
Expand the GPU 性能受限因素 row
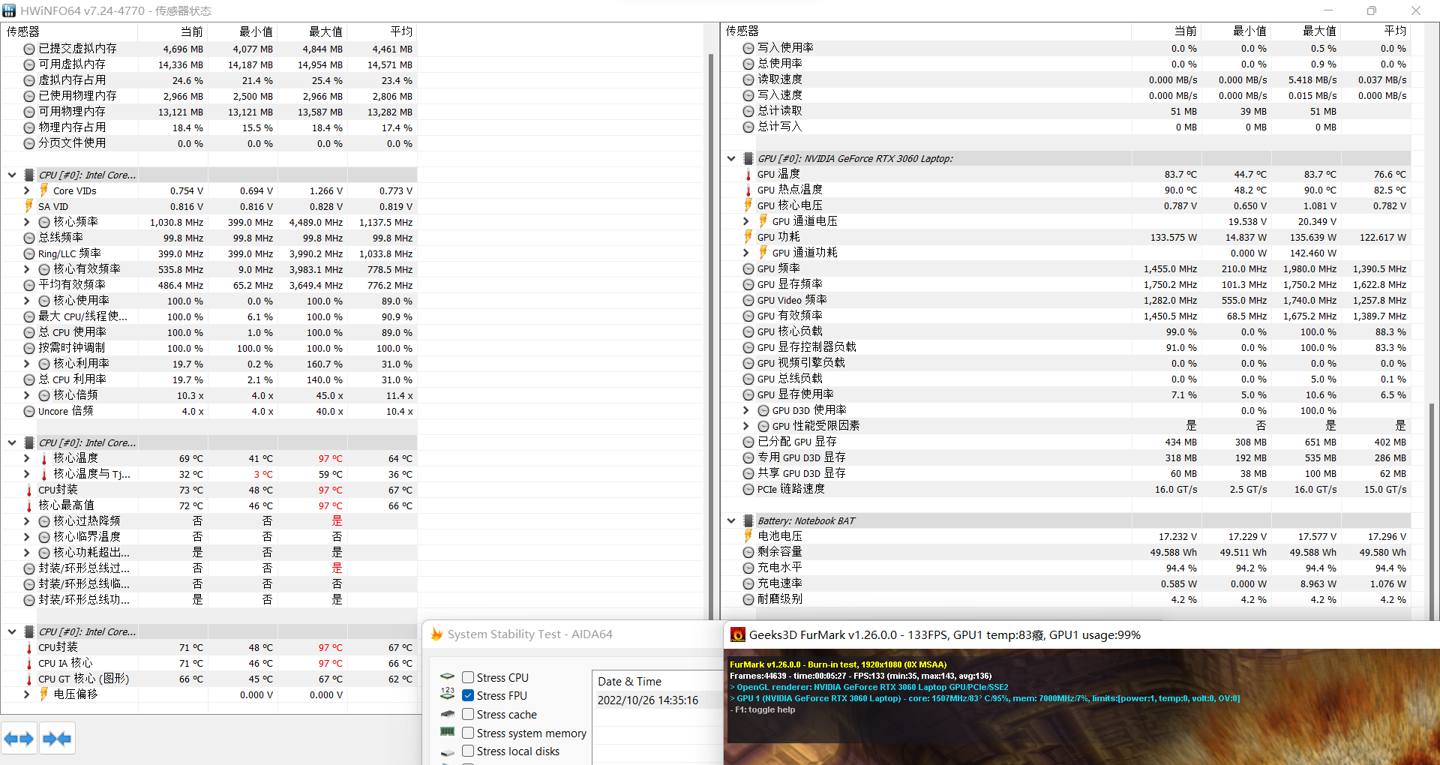[x=746, y=426]
